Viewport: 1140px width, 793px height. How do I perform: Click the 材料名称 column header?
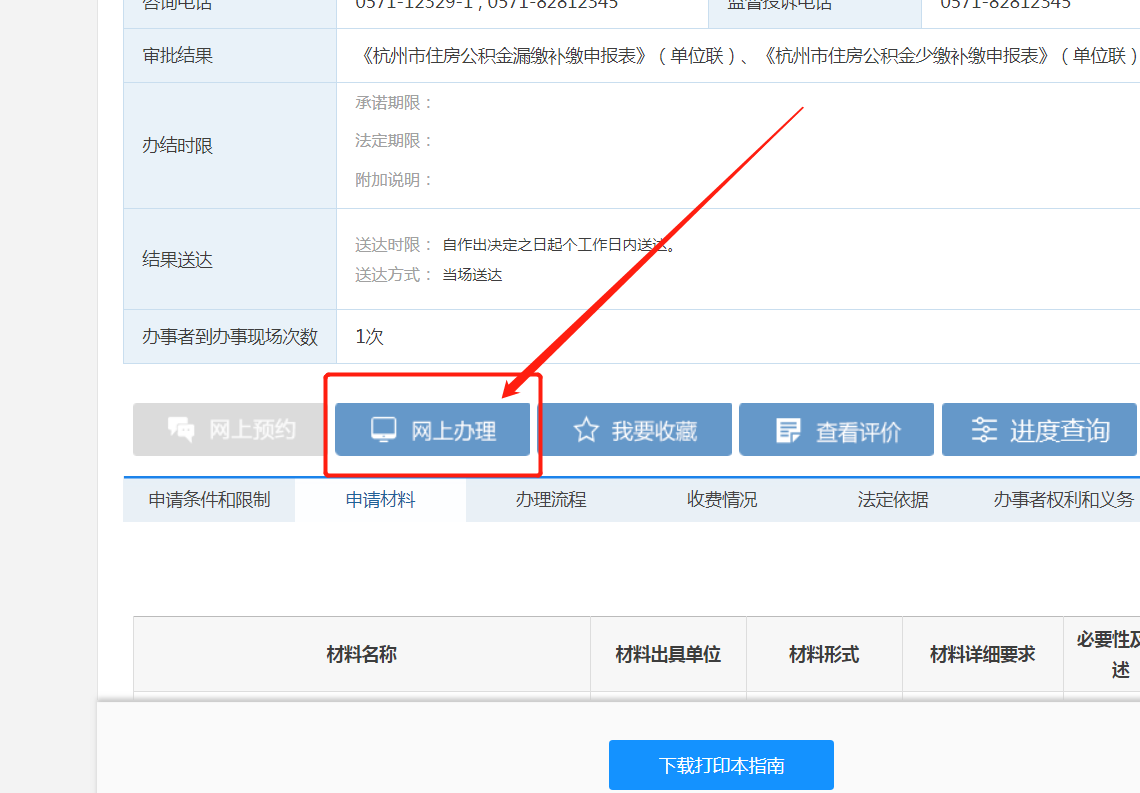click(x=362, y=654)
